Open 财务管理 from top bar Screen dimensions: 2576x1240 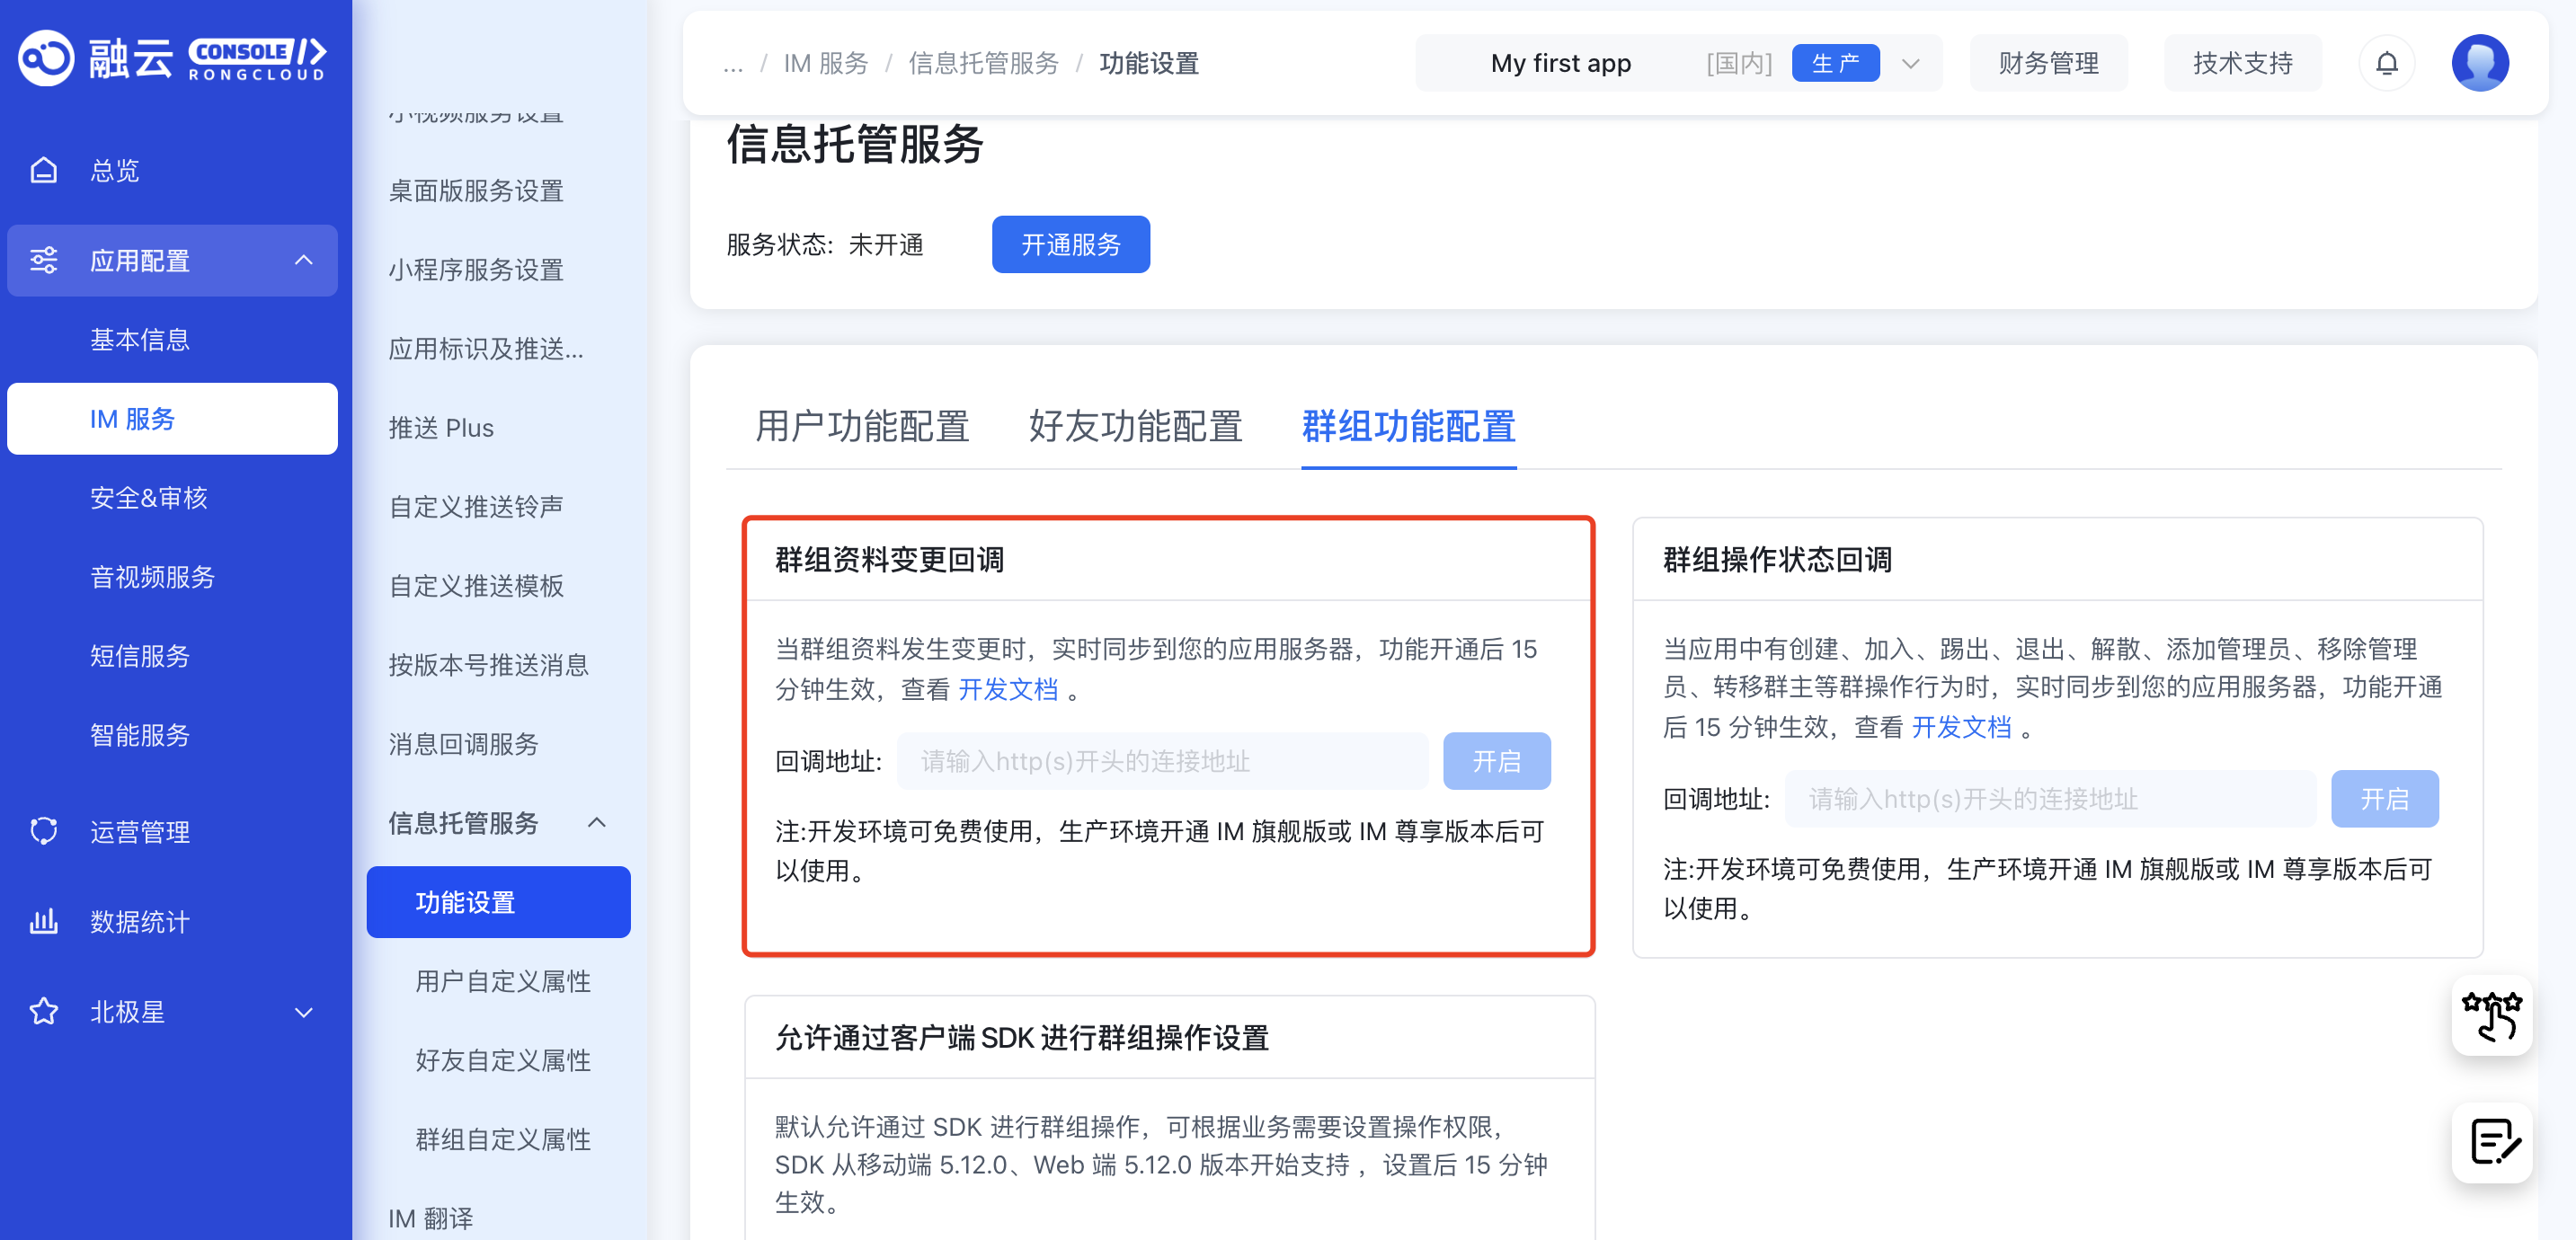point(2048,63)
